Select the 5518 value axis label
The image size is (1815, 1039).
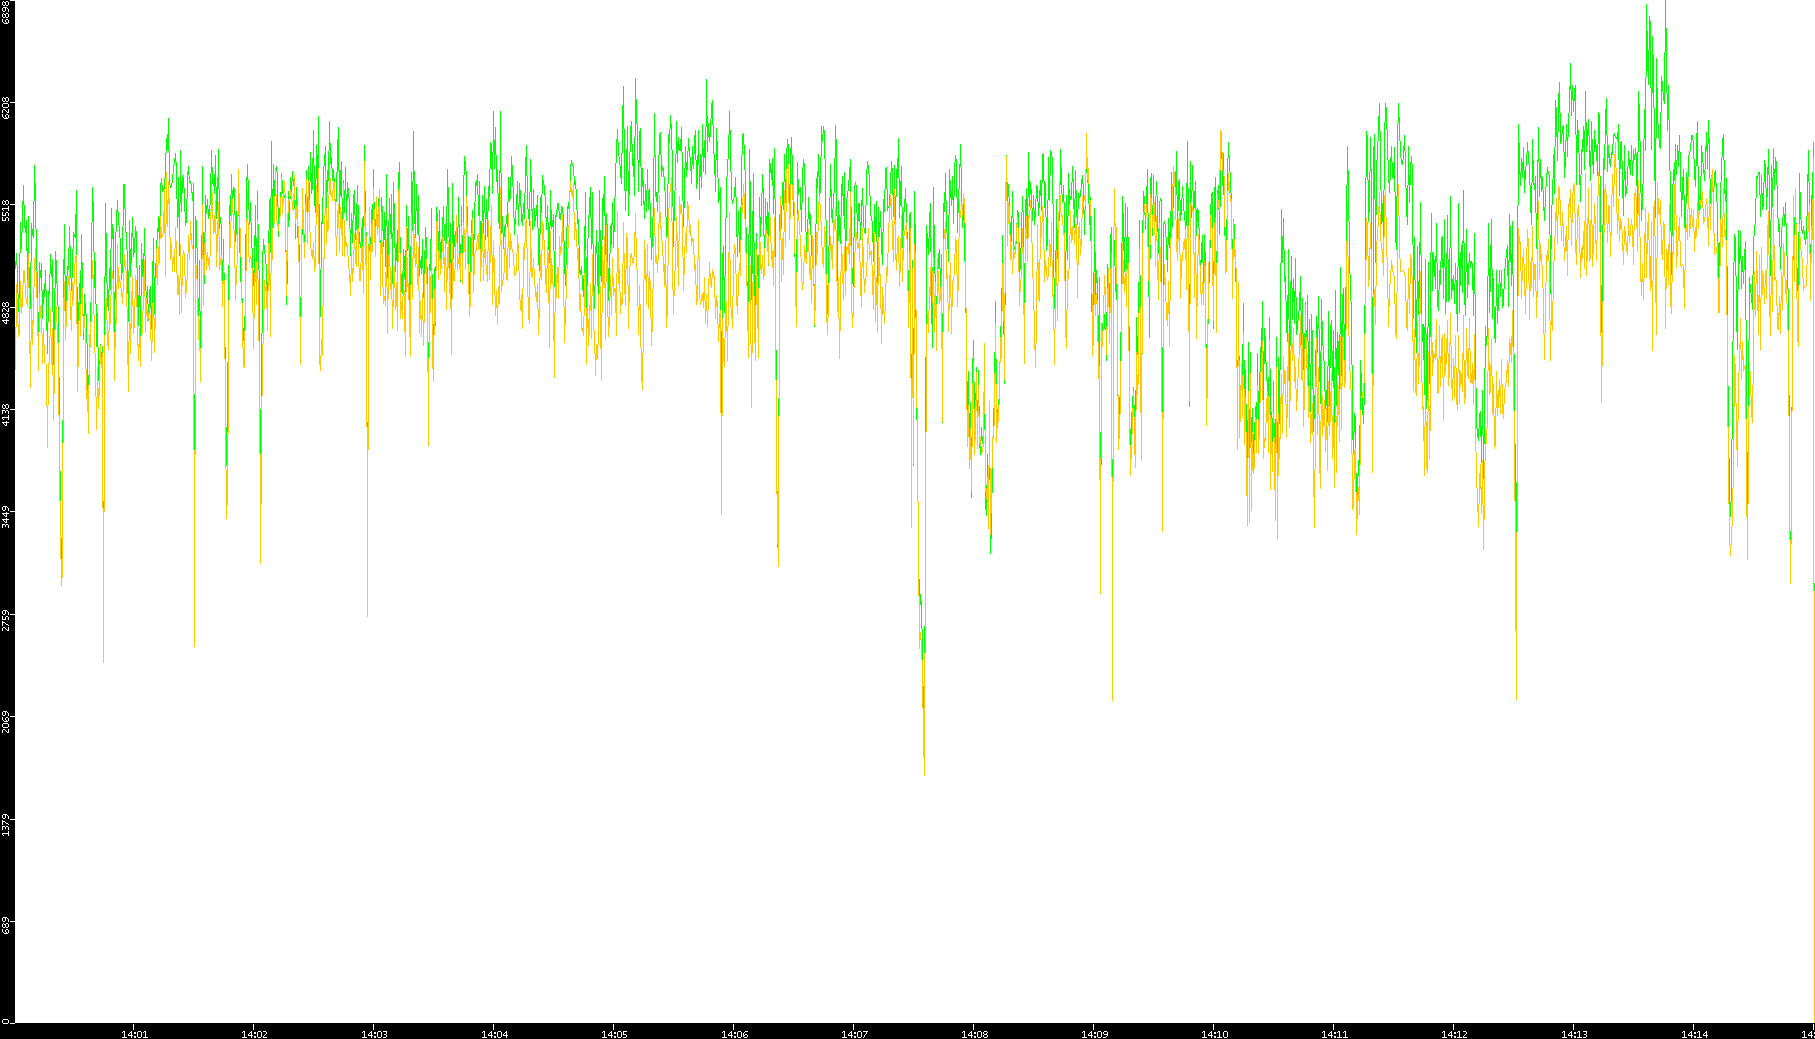pyautogui.click(x=6, y=210)
